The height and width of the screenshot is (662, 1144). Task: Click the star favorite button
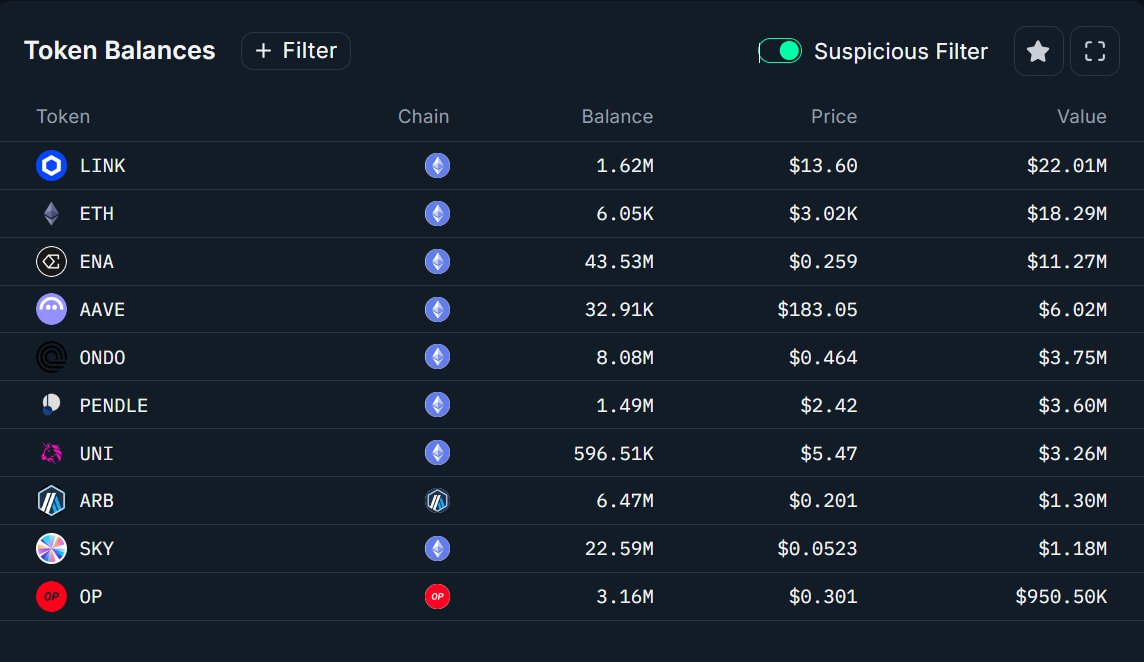point(1038,51)
